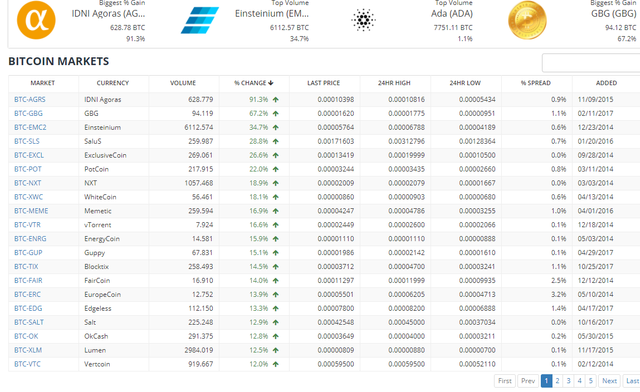
Task: Sort table by ADDED date header
Action: [x=606, y=83]
